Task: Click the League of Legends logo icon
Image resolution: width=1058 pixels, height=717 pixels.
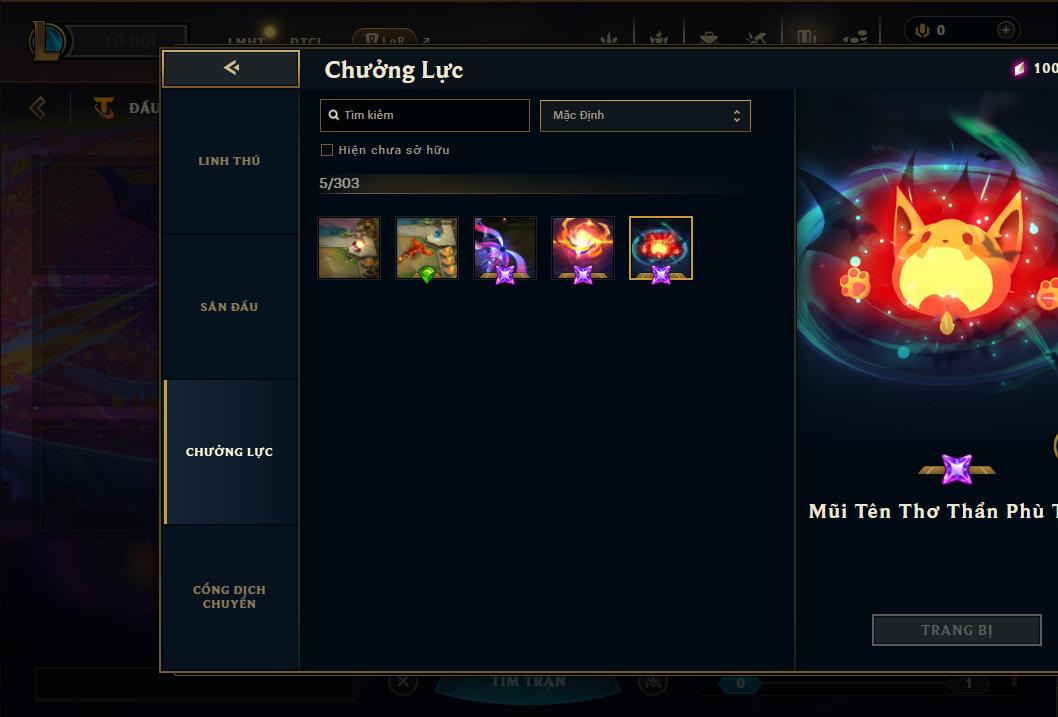Action: pyautogui.click(x=48, y=40)
